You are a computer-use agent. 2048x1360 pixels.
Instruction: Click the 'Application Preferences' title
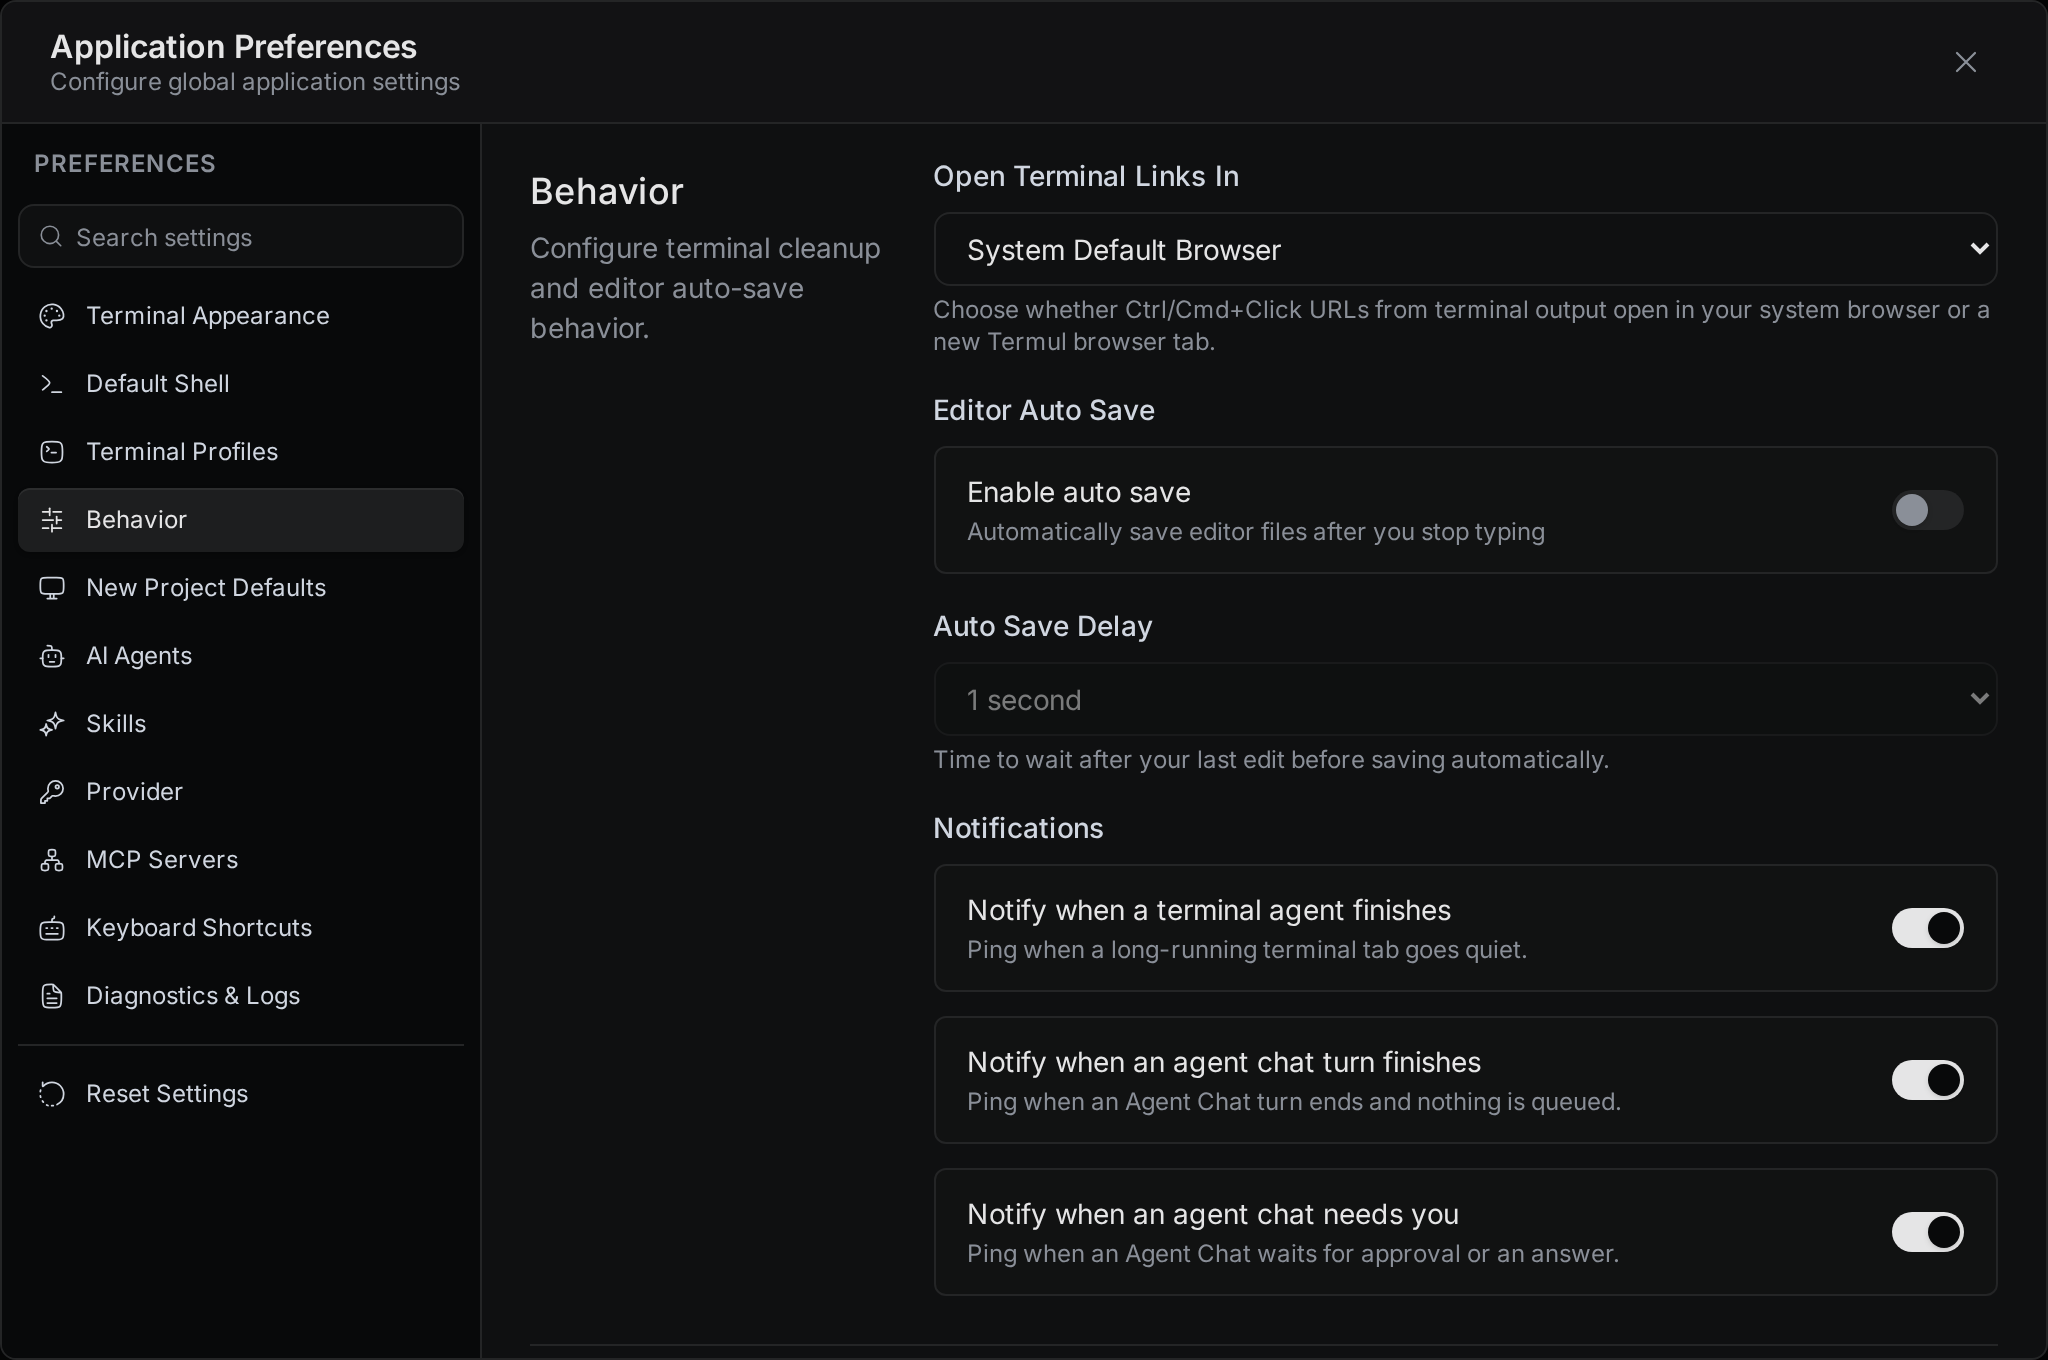(x=233, y=46)
